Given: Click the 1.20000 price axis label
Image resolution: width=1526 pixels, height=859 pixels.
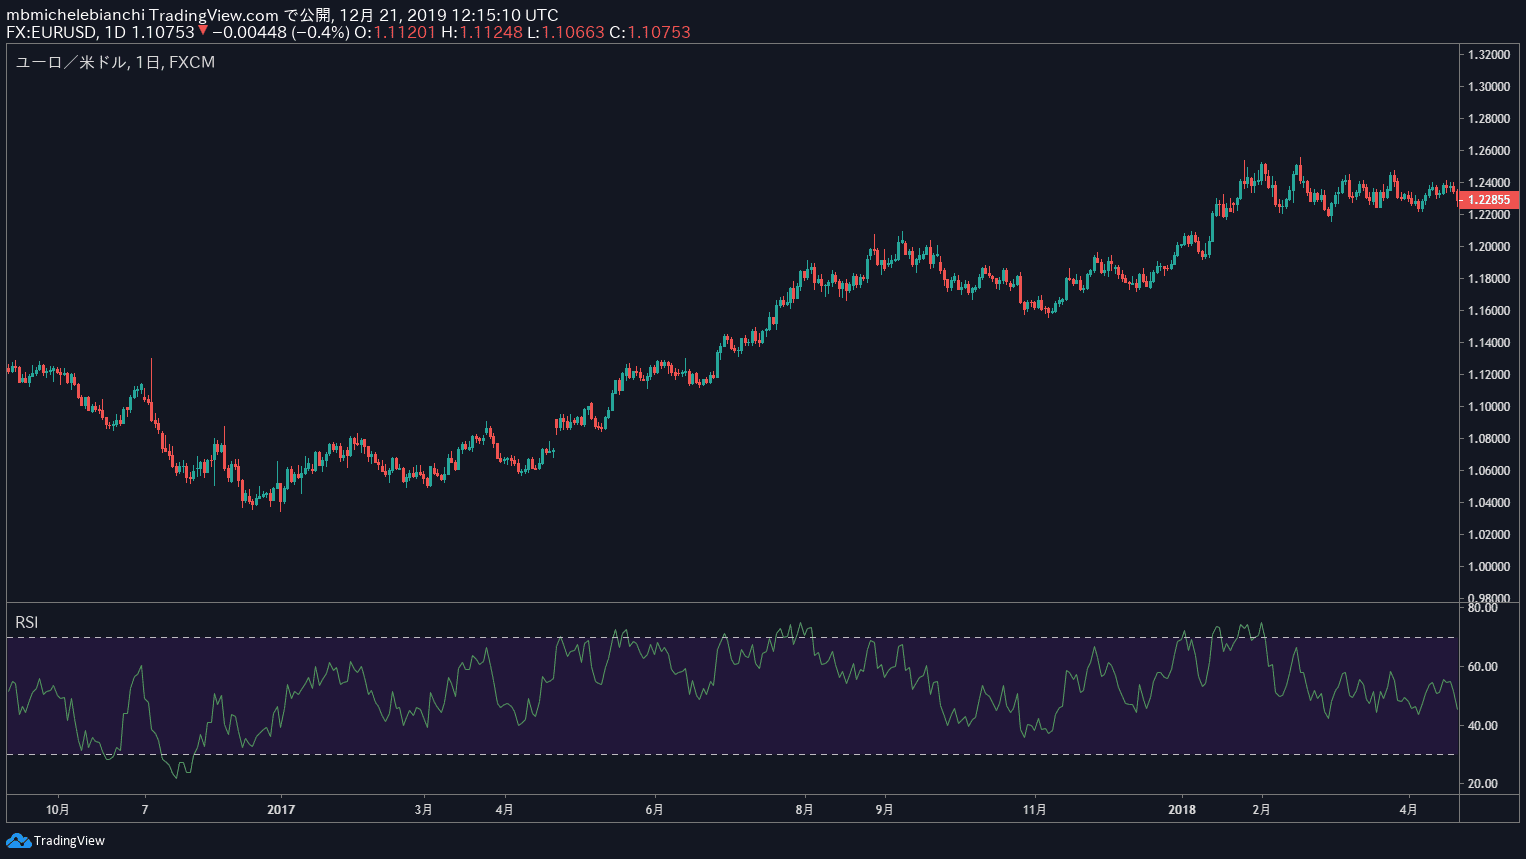Looking at the screenshot, I should click(x=1488, y=247).
